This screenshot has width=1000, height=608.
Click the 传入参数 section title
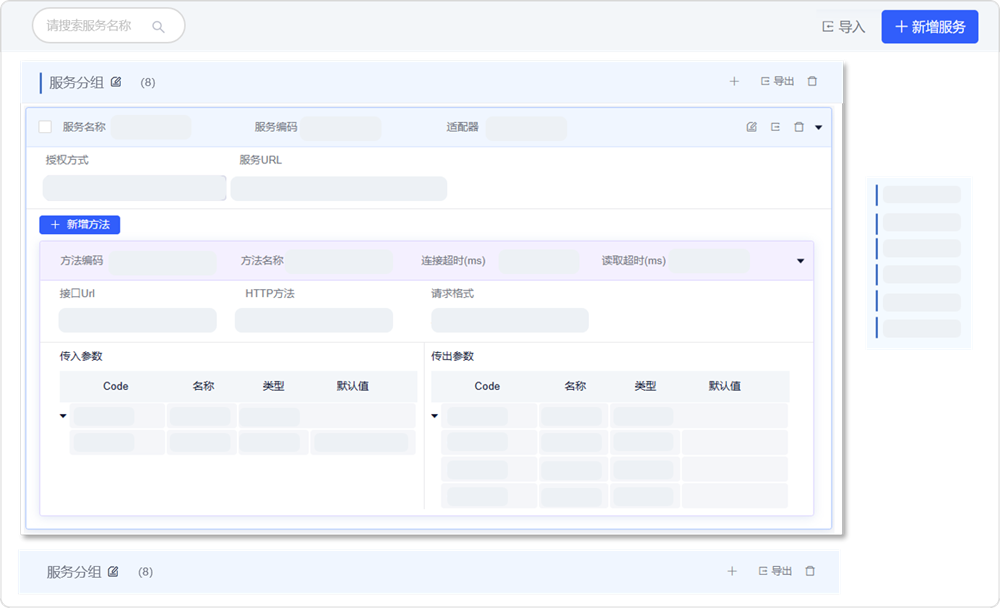(x=81, y=356)
